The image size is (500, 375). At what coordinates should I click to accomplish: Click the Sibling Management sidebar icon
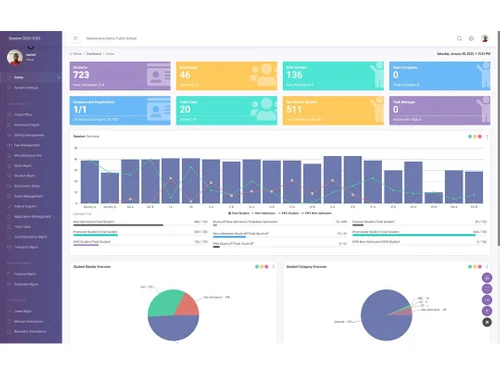(9, 135)
